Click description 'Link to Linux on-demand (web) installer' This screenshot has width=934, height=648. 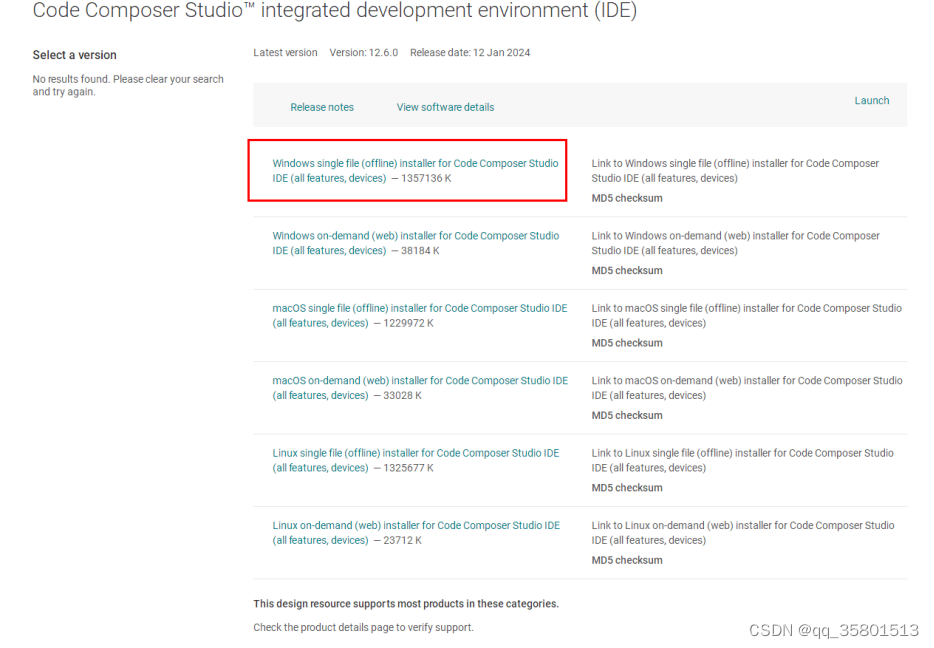tap(743, 533)
